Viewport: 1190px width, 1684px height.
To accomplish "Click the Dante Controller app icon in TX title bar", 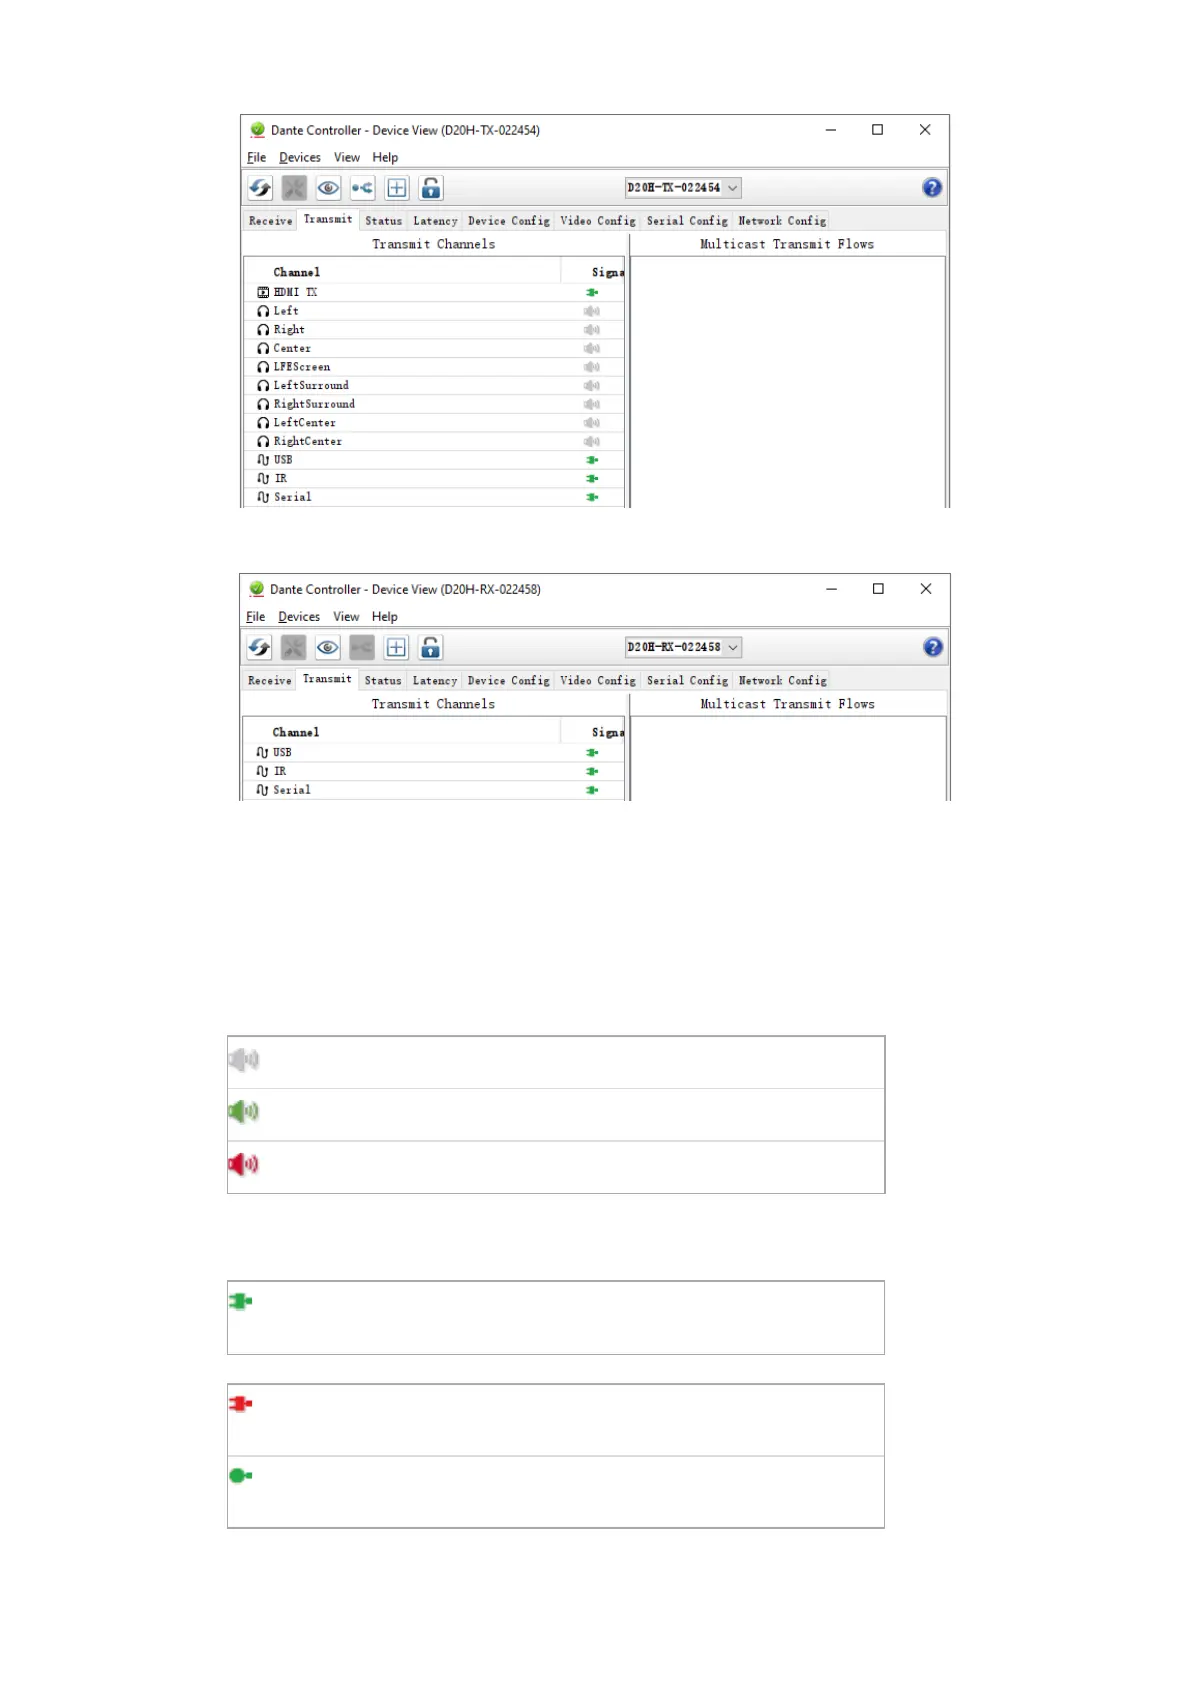I will tap(257, 130).
